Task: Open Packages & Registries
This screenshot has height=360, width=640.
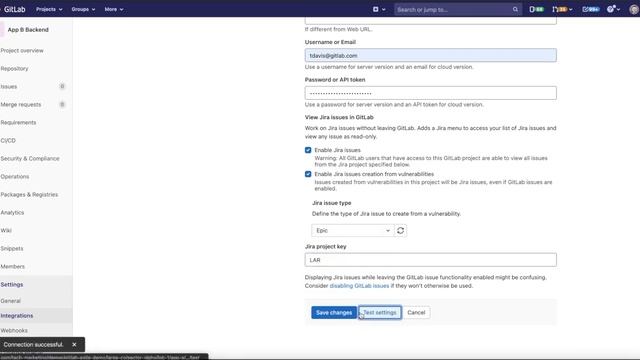Action: click(29, 194)
